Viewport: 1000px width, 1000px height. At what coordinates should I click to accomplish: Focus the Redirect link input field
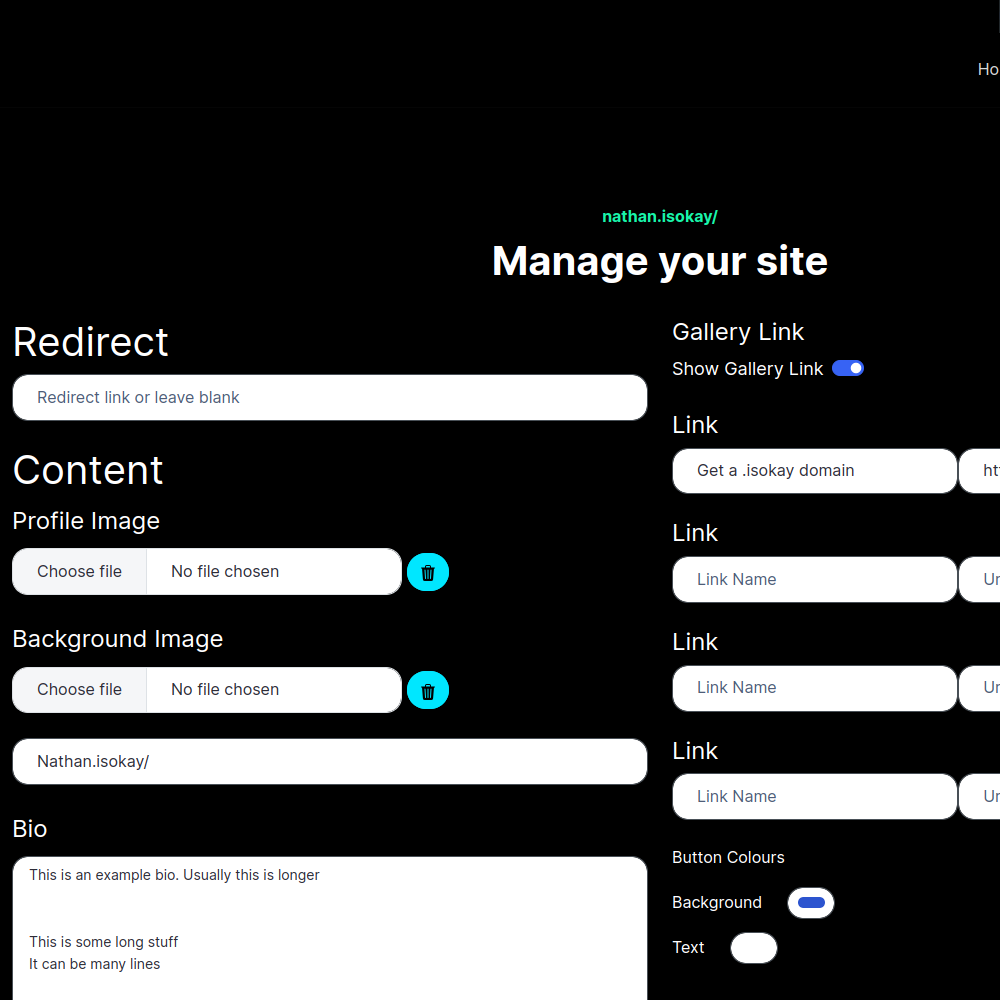click(x=329, y=398)
